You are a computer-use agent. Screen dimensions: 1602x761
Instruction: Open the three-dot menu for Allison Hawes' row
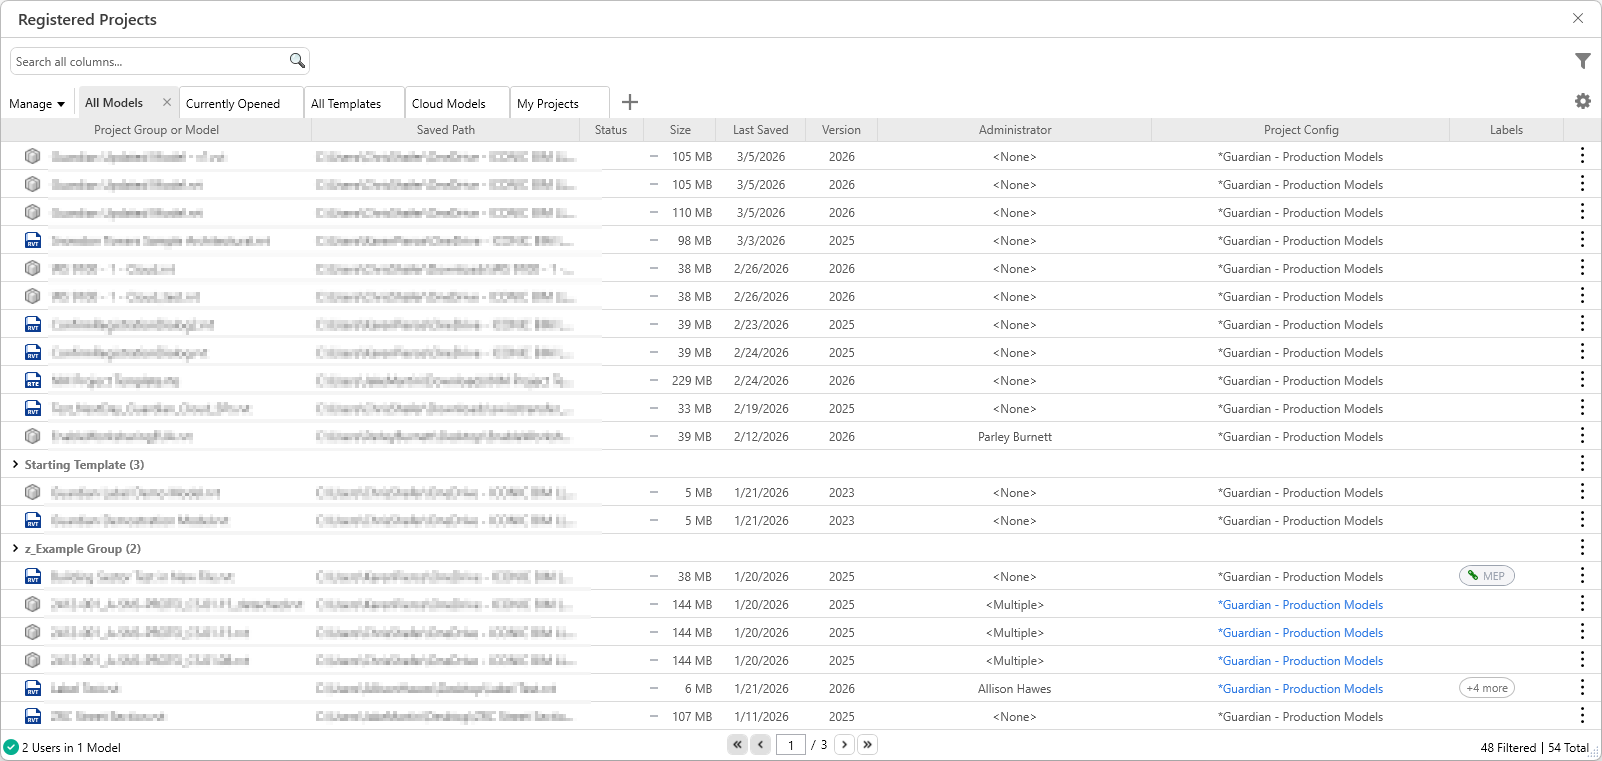pos(1582,688)
